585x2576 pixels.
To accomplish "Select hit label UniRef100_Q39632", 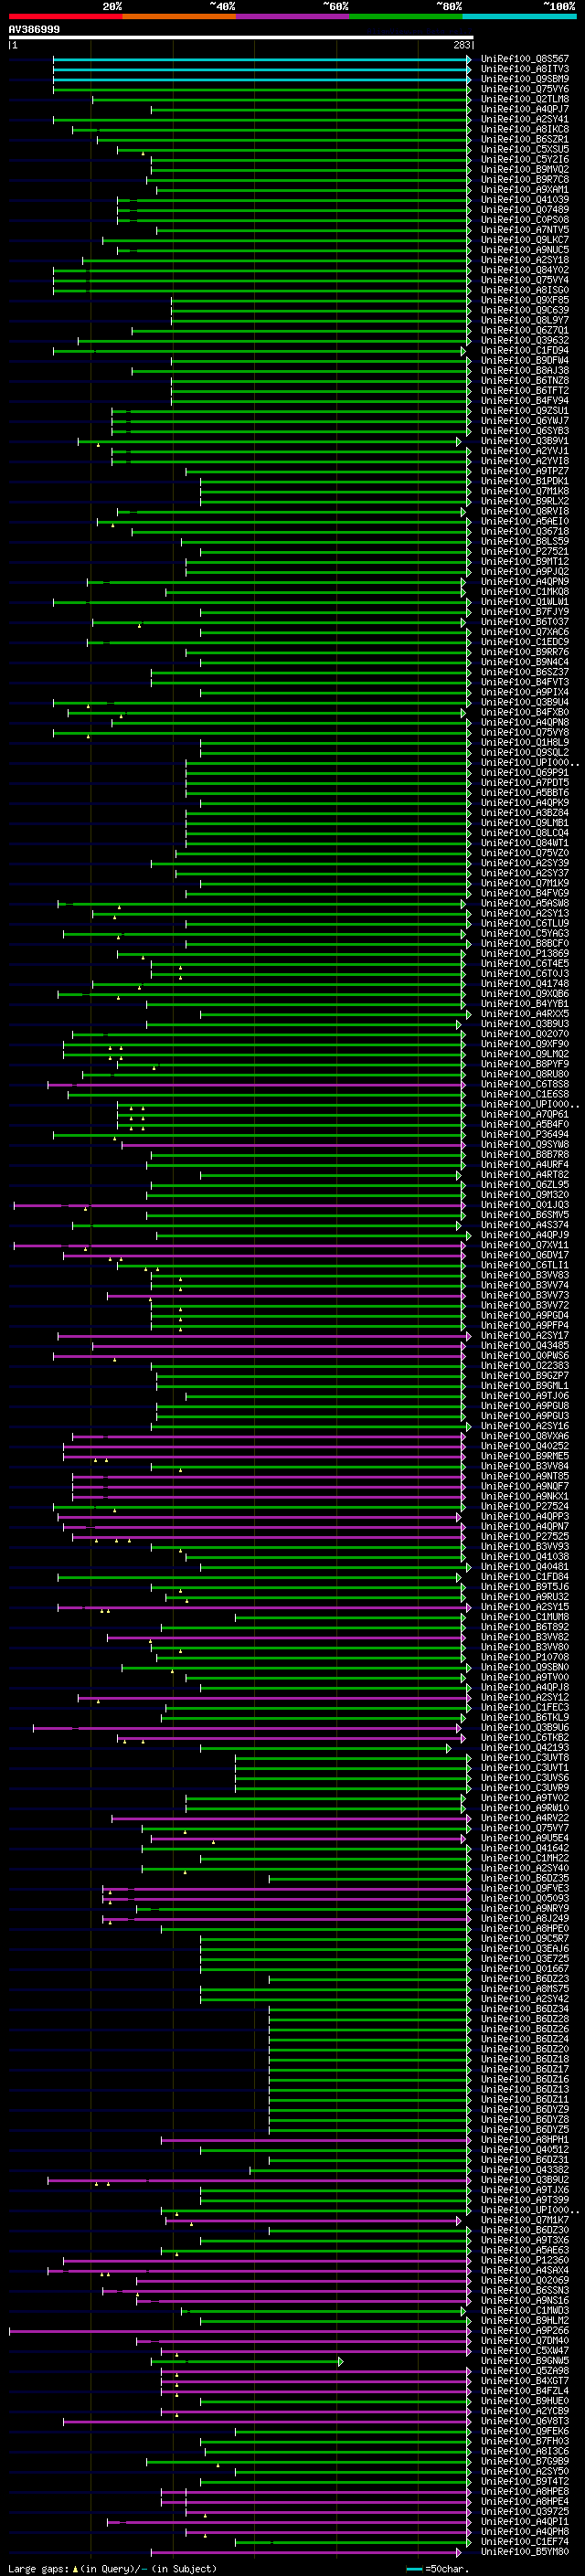I will (x=525, y=340).
